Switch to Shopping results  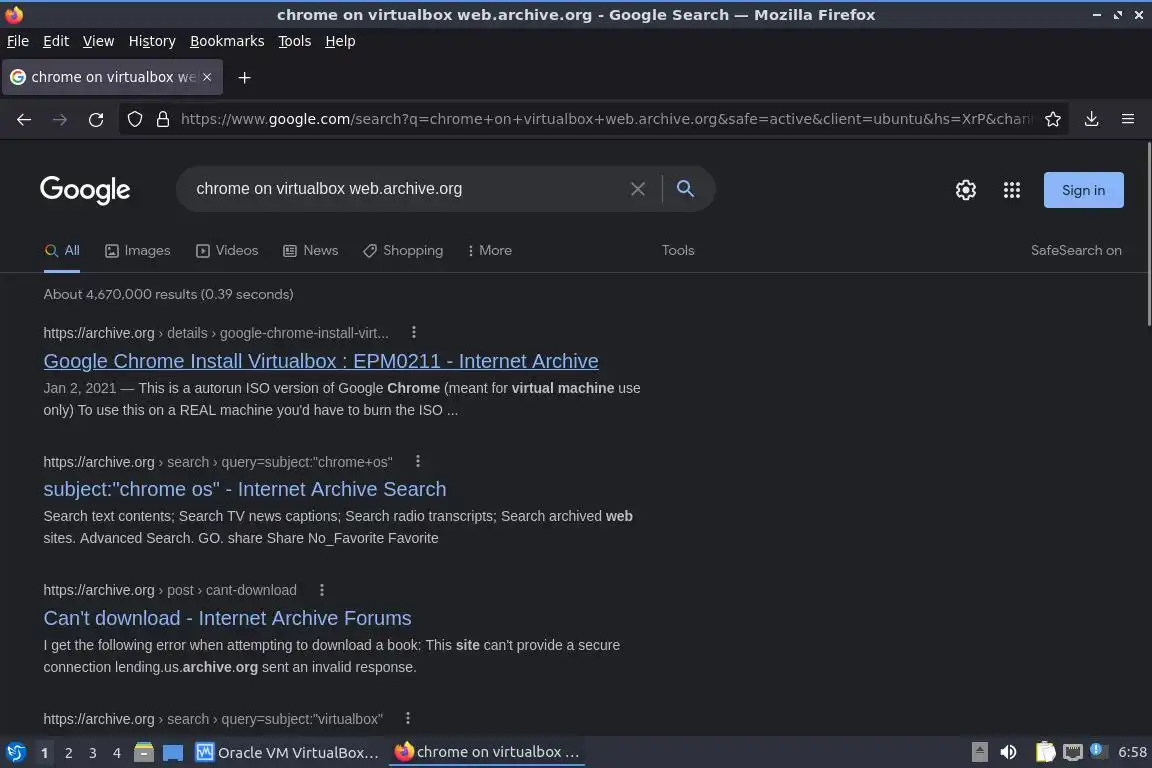pyautogui.click(x=403, y=251)
